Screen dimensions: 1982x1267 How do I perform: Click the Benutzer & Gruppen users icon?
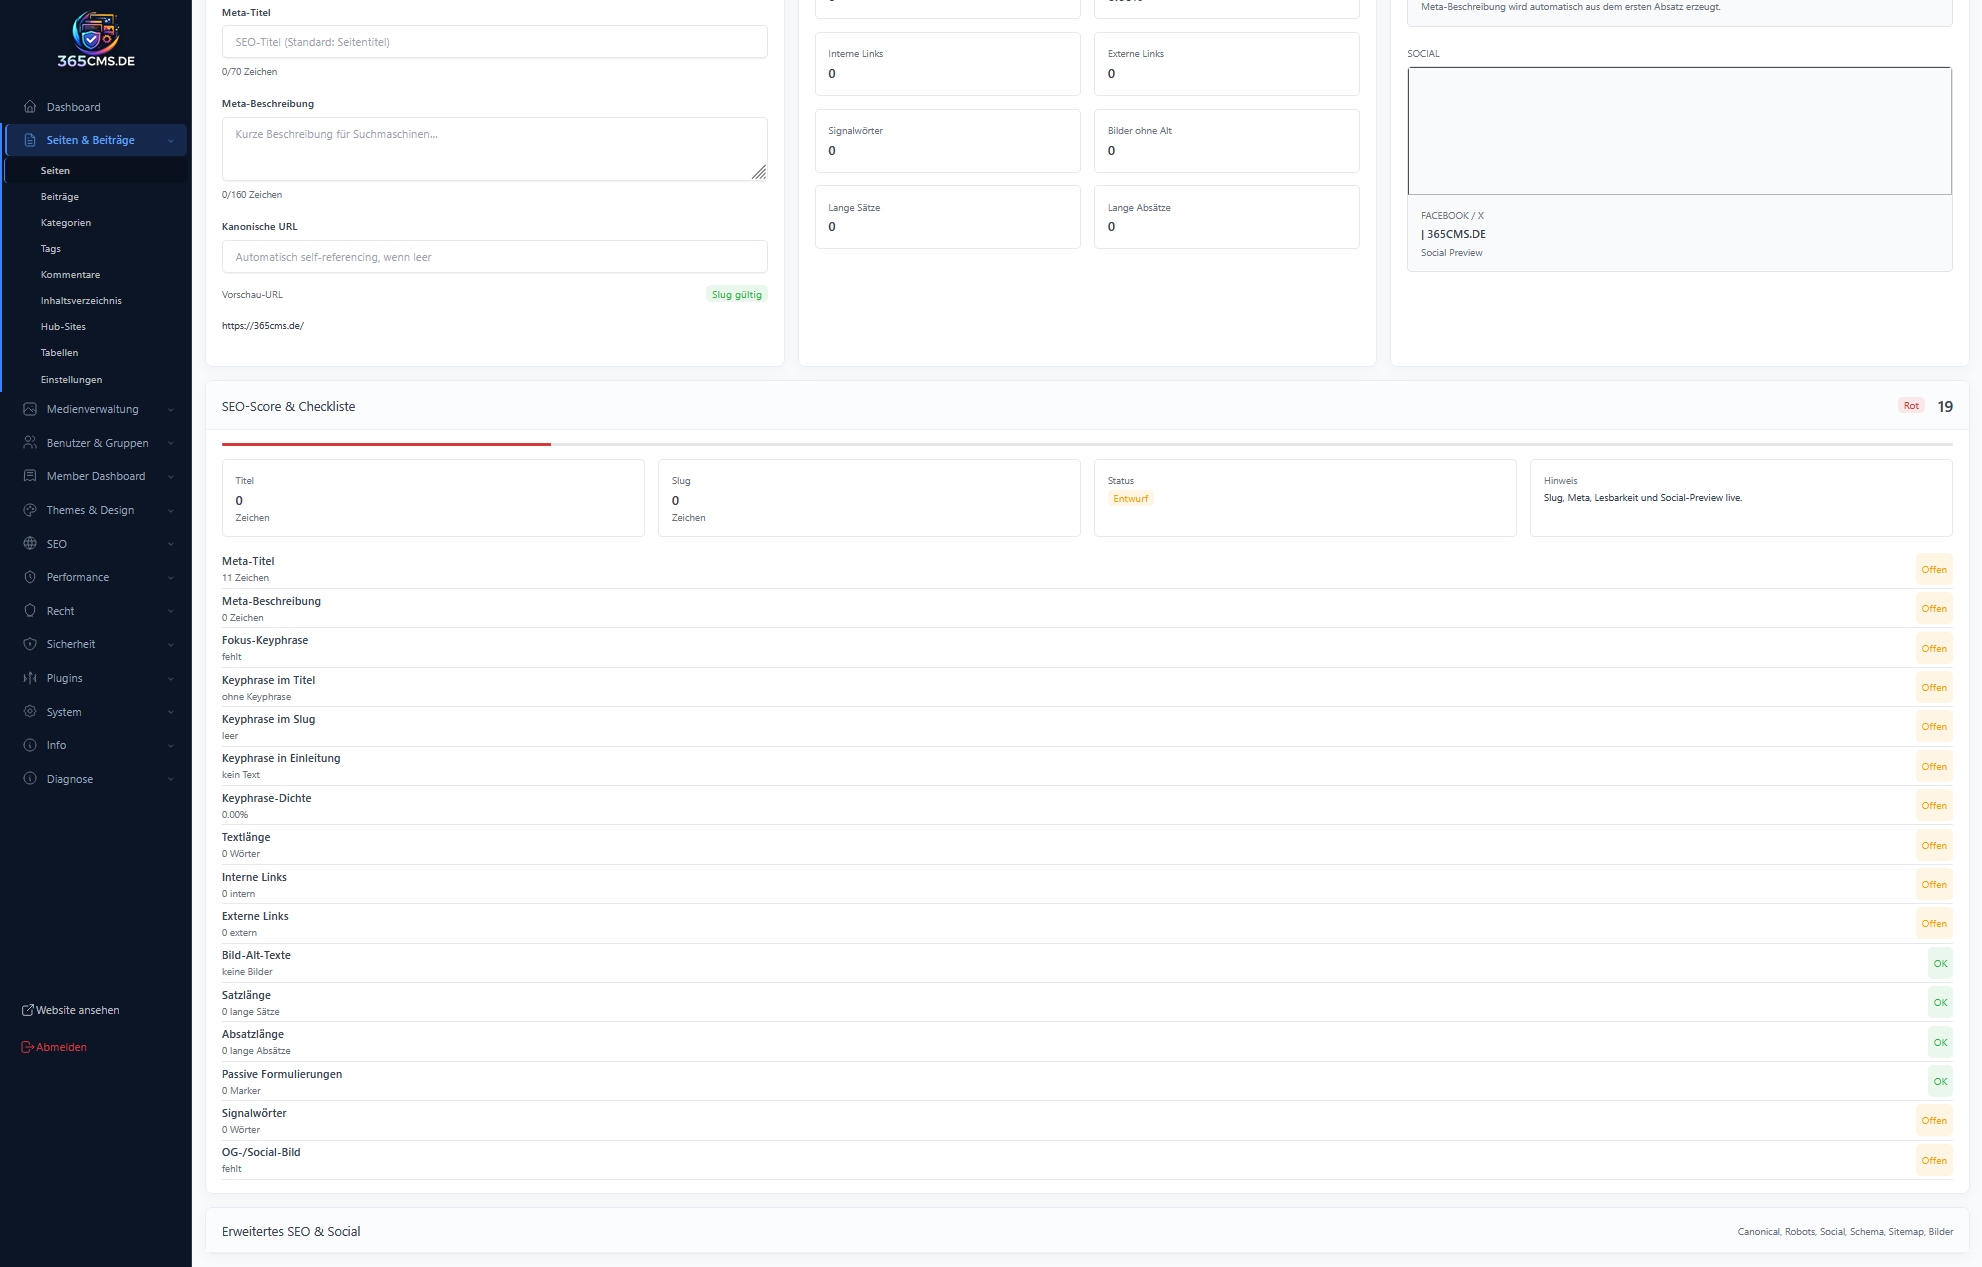tap(30, 443)
